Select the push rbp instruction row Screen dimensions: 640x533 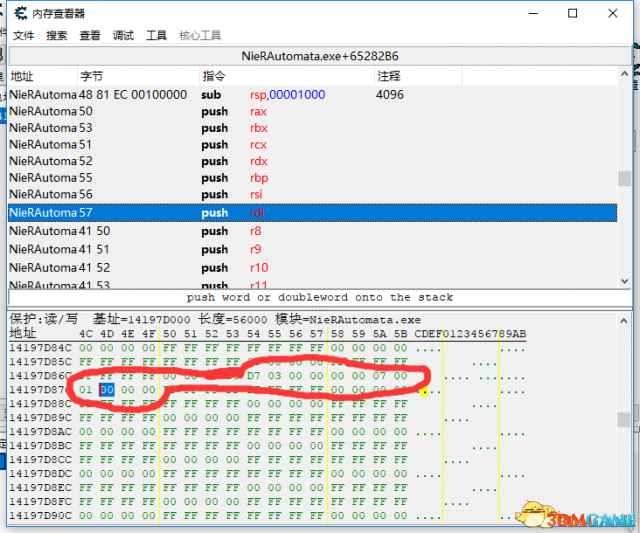pyautogui.click(x=313, y=178)
